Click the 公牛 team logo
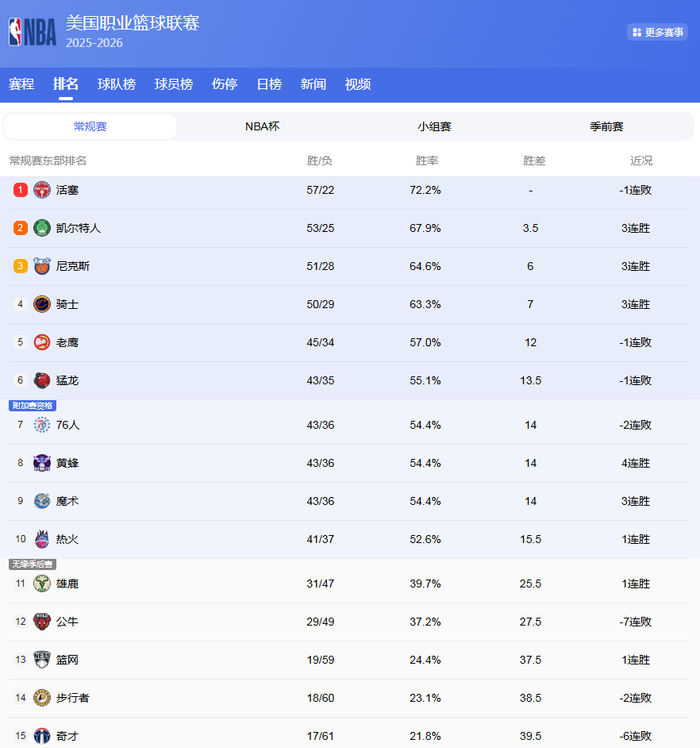This screenshot has width=700, height=748. coord(42,622)
